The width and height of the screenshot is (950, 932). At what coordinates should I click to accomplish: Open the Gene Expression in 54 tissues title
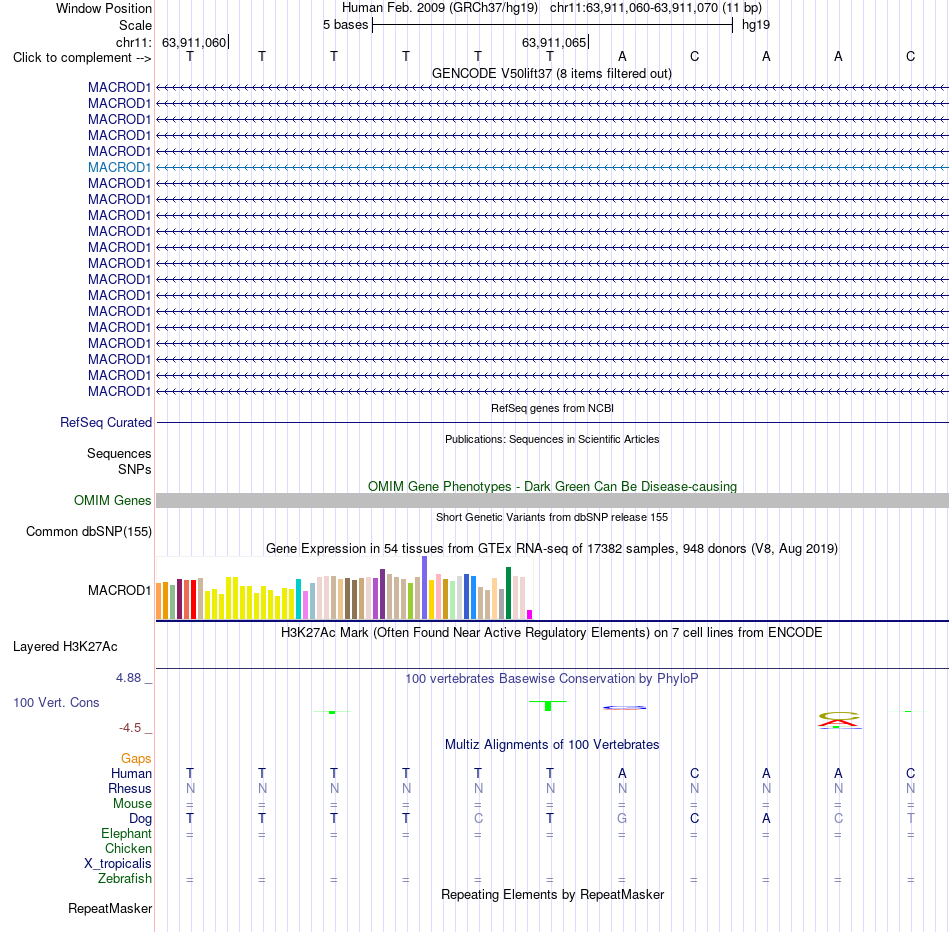pyautogui.click(x=552, y=548)
